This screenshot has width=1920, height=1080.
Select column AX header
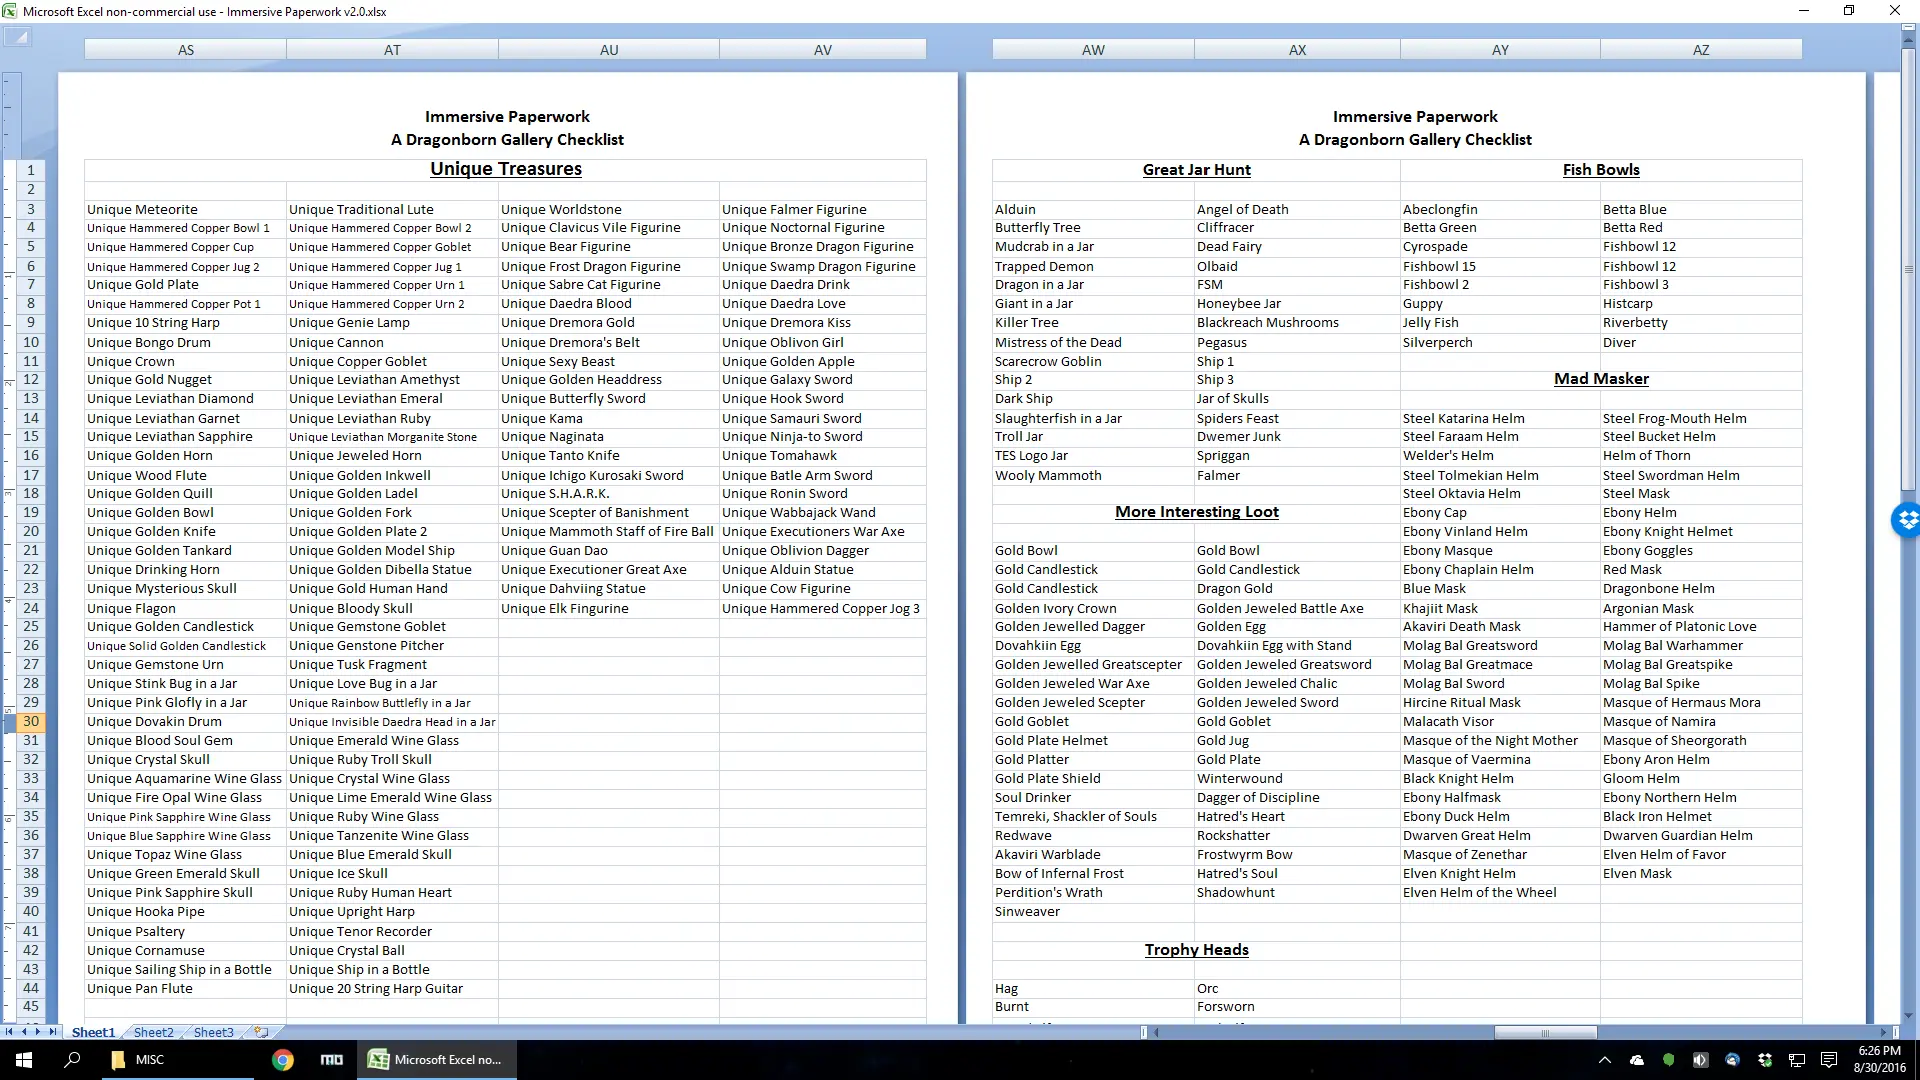point(1297,49)
